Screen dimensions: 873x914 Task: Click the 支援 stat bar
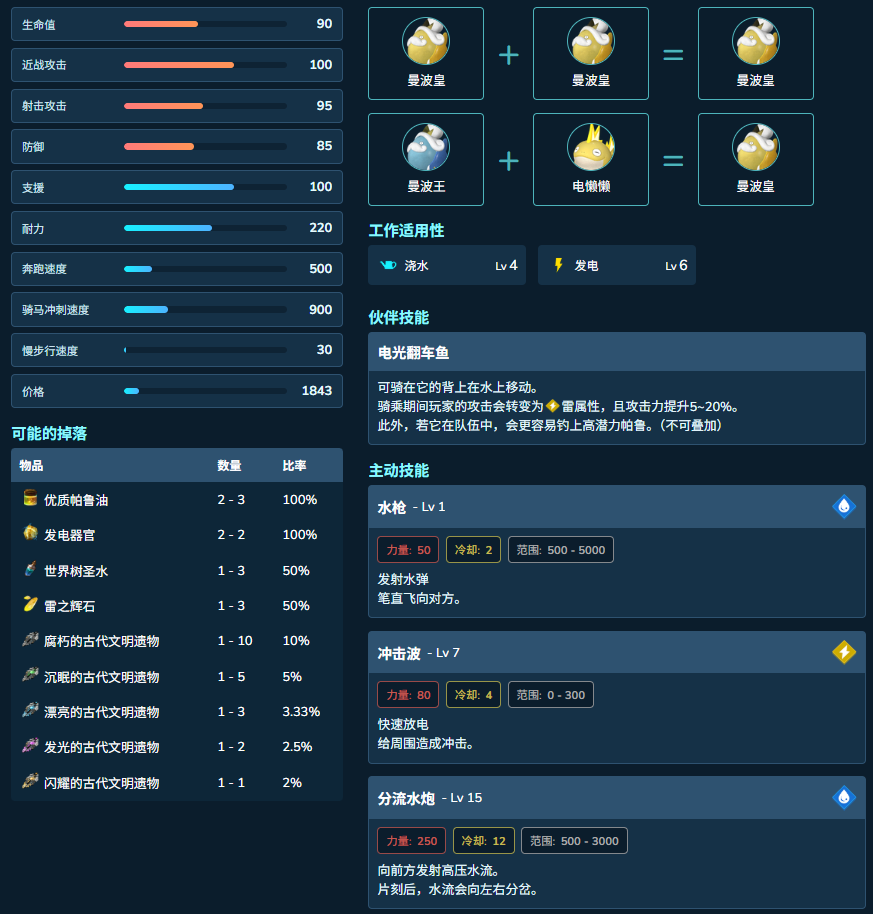205,187
